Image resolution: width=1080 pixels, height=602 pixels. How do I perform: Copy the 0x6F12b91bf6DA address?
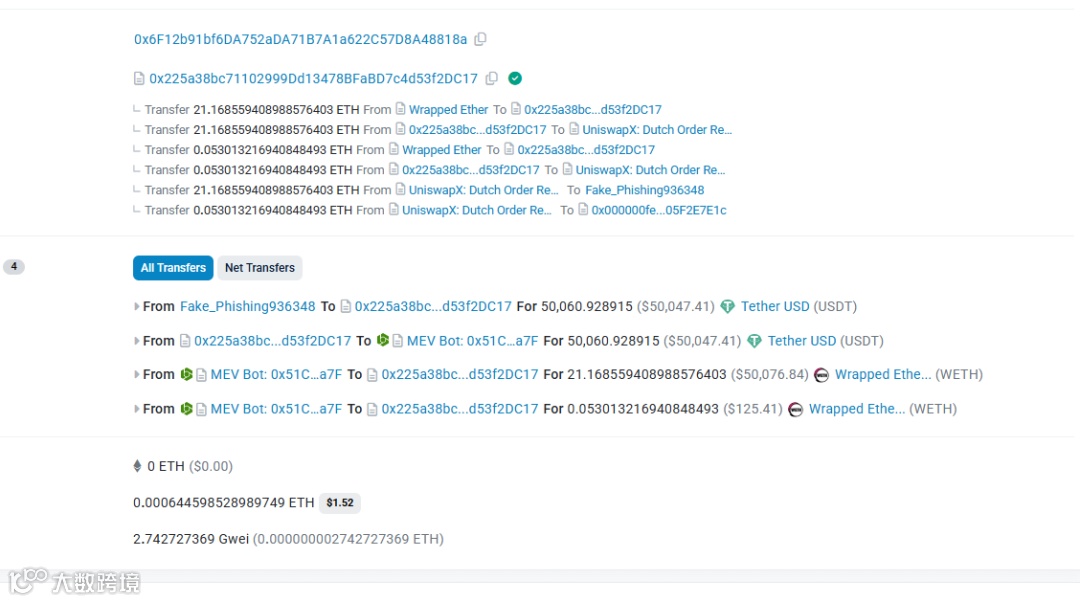[481, 39]
